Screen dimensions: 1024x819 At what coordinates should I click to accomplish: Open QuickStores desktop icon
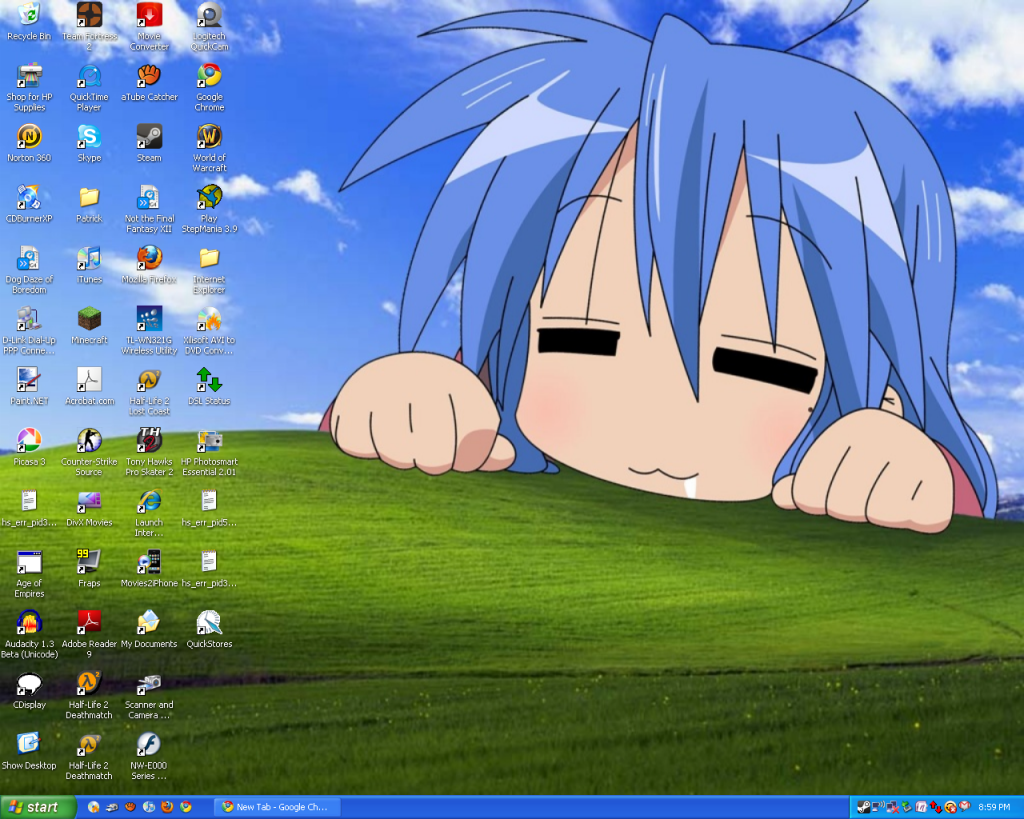coord(209,630)
